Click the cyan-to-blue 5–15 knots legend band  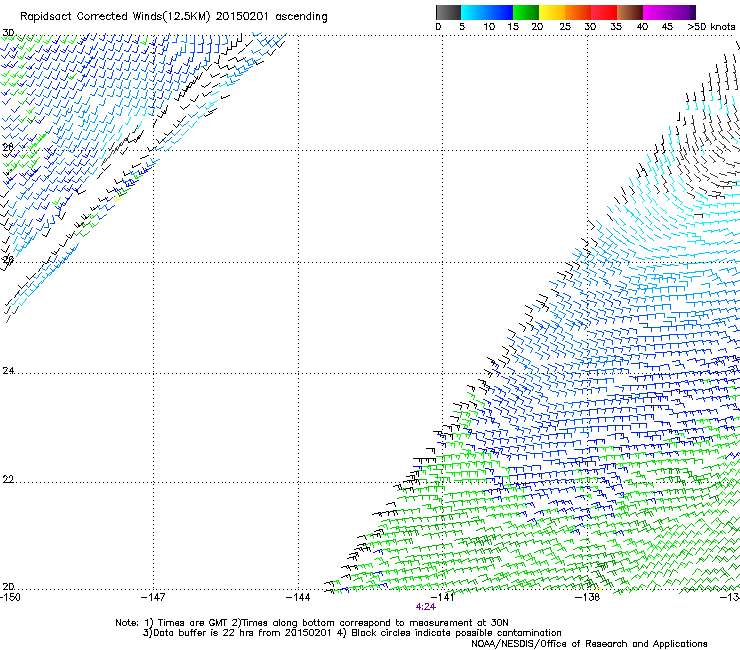(x=487, y=12)
